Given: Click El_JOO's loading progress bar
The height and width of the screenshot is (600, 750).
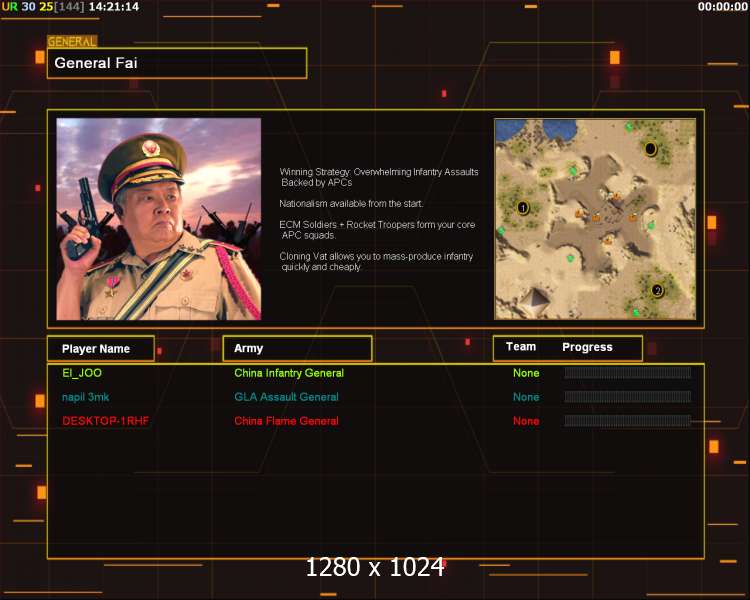Looking at the screenshot, I should tap(628, 373).
